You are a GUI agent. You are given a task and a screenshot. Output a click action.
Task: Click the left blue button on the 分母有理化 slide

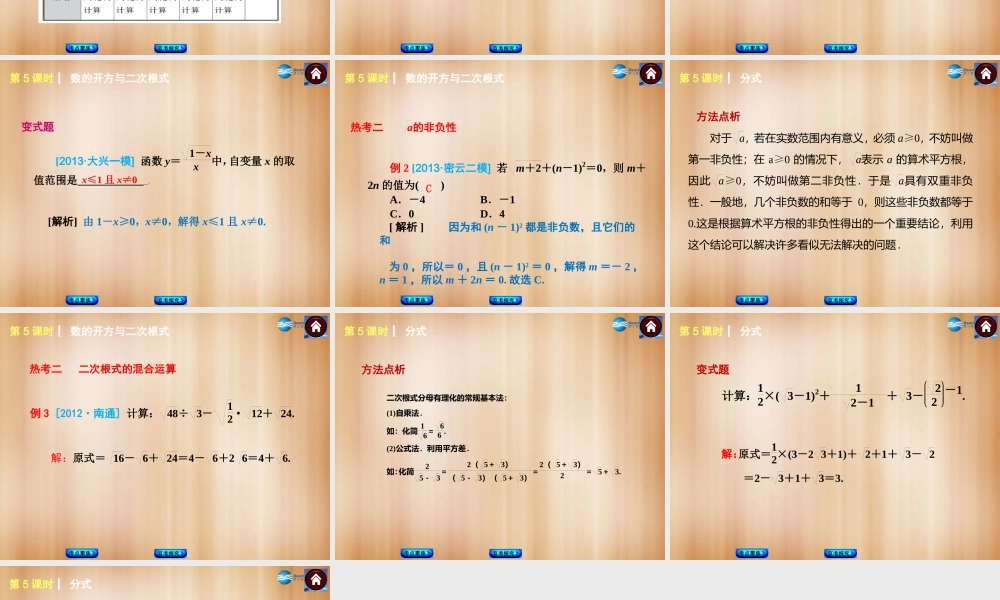tap(417, 553)
